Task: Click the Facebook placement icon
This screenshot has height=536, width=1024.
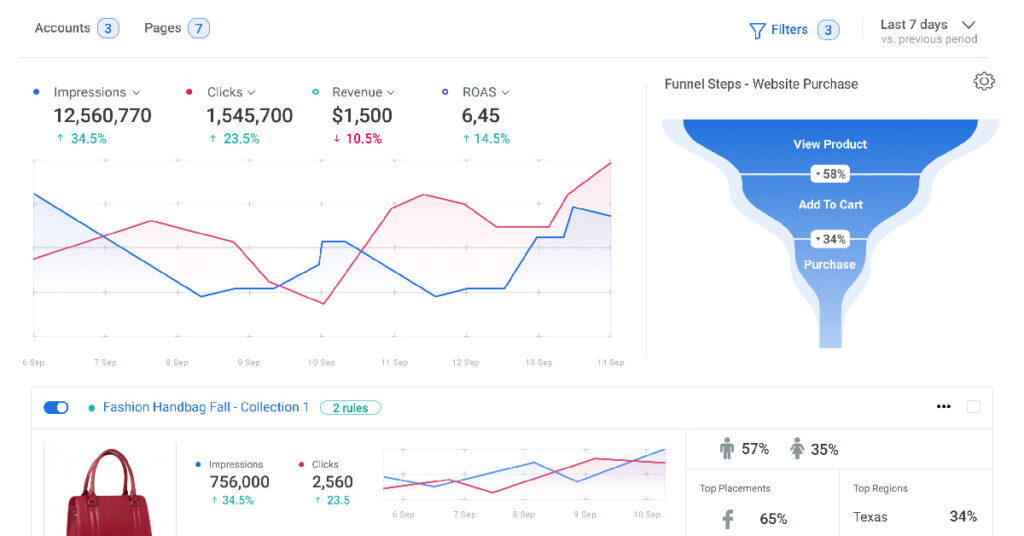Action: pos(728,519)
